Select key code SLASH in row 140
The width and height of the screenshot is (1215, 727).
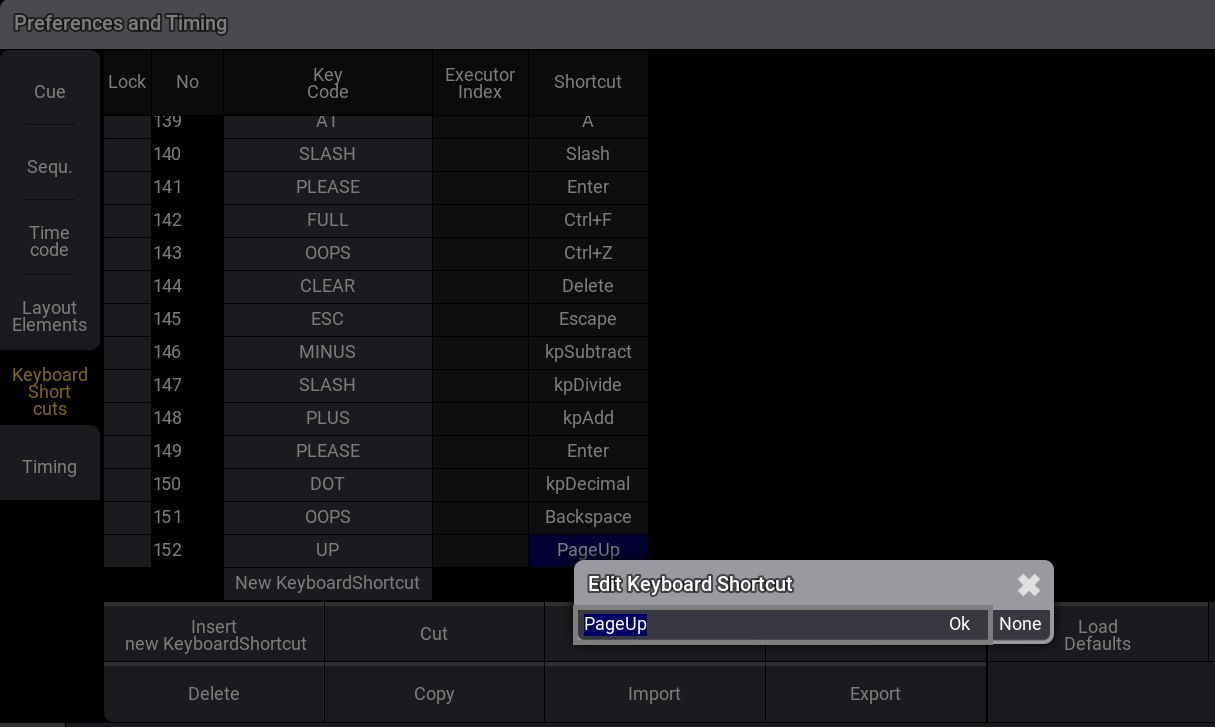[328, 154]
